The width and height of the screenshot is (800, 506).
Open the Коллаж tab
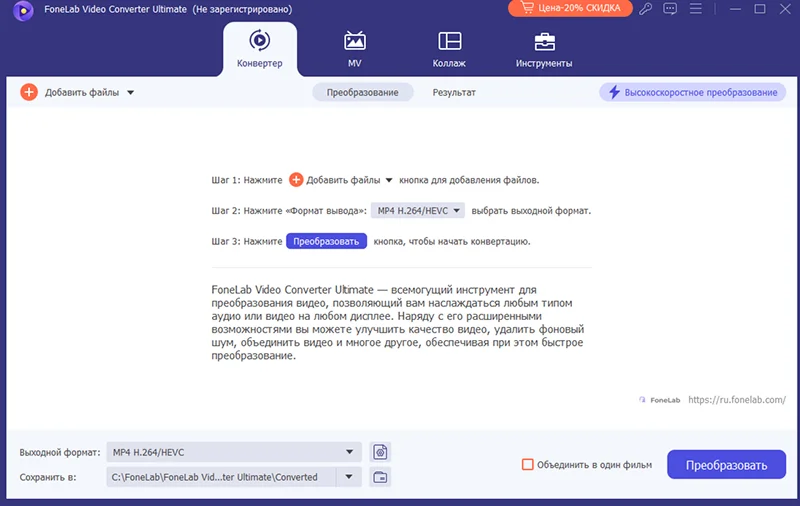tap(449, 49)
